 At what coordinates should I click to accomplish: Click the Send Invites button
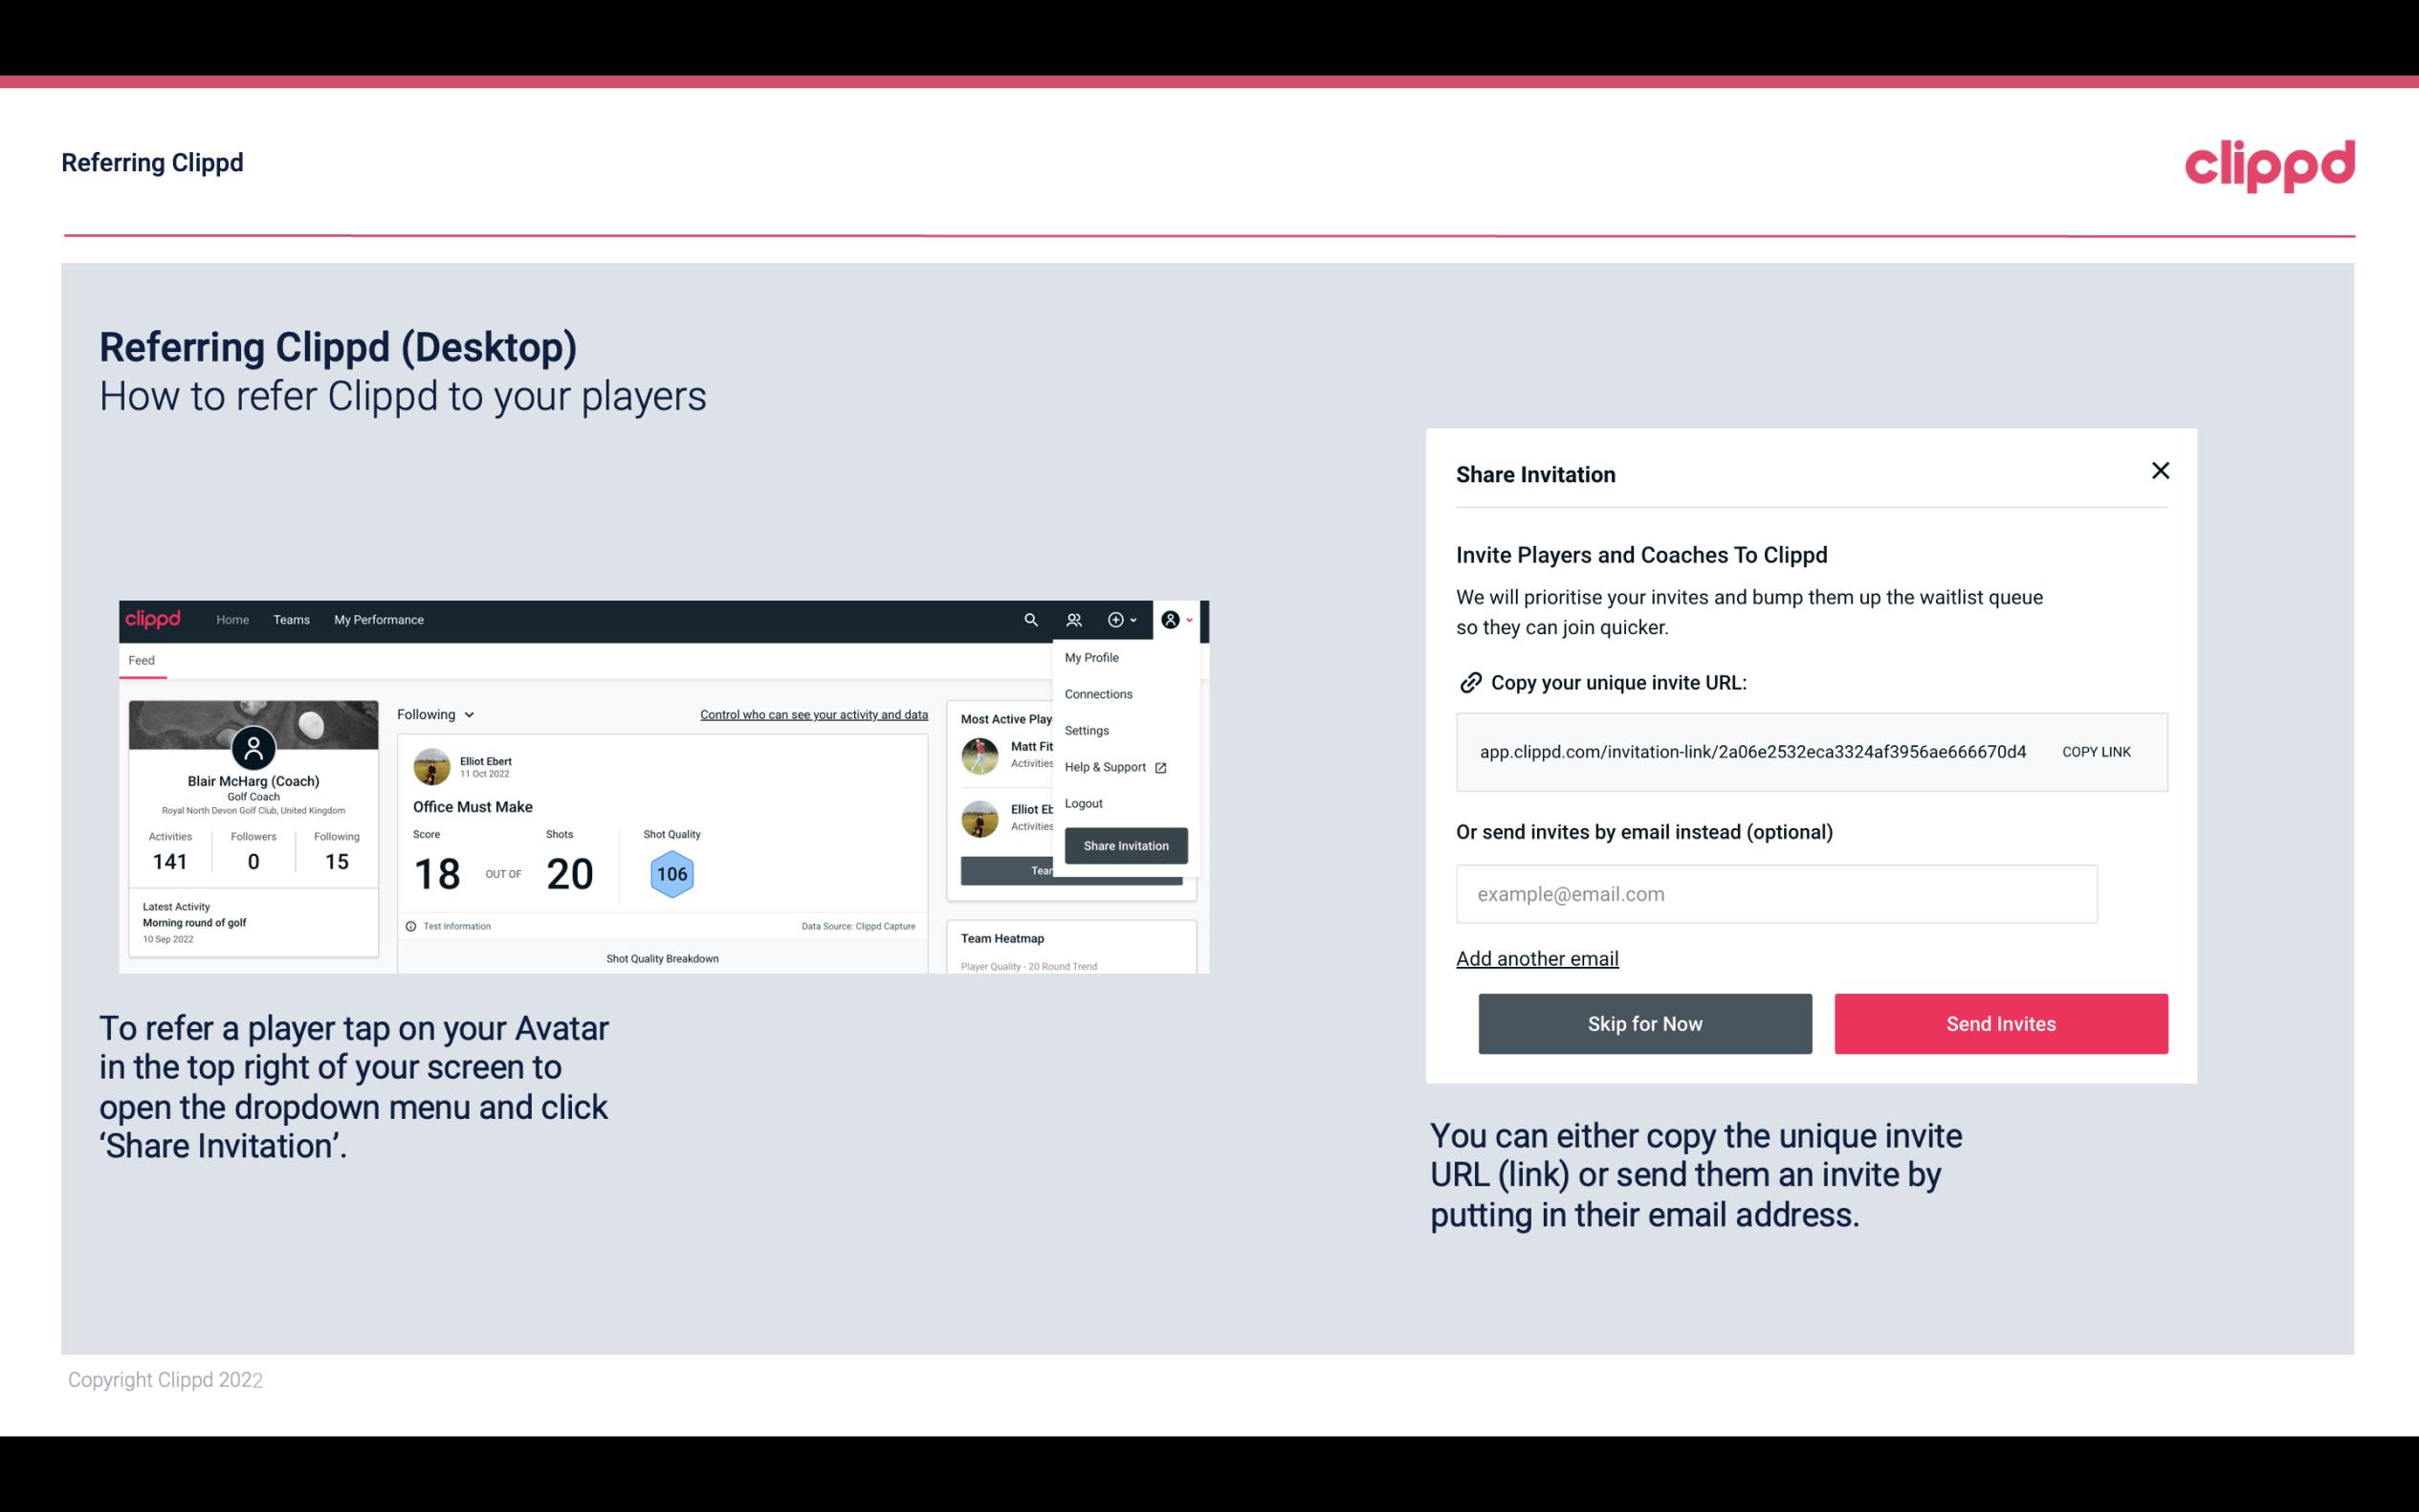[x=2001, y=1022]
